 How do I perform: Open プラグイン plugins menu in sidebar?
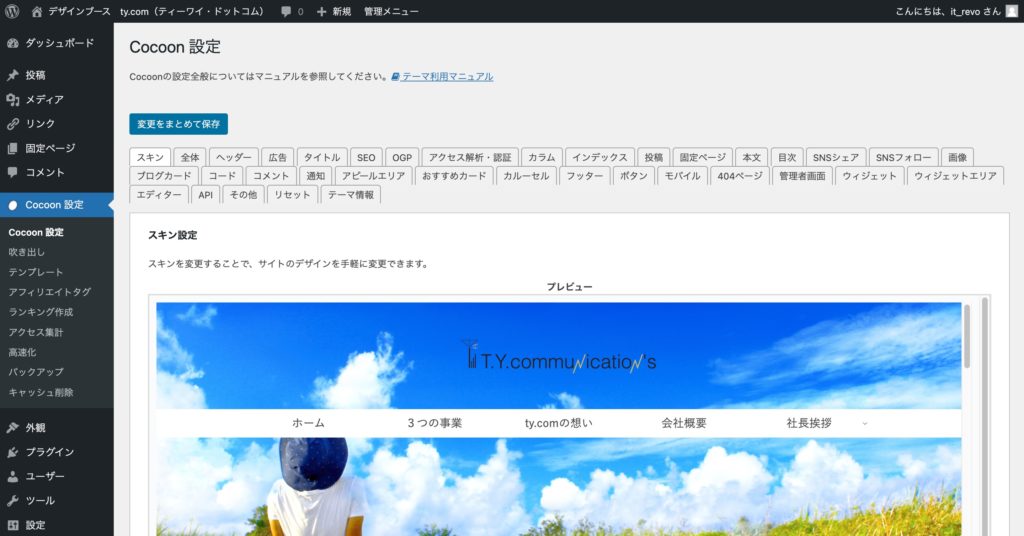[x=49, y=452]
